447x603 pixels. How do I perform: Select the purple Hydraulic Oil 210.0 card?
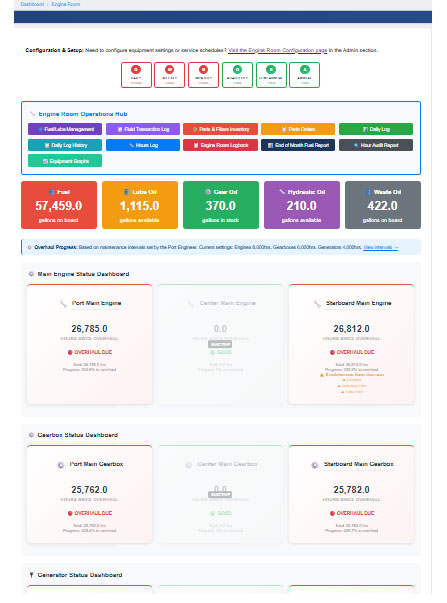[302, 205]
